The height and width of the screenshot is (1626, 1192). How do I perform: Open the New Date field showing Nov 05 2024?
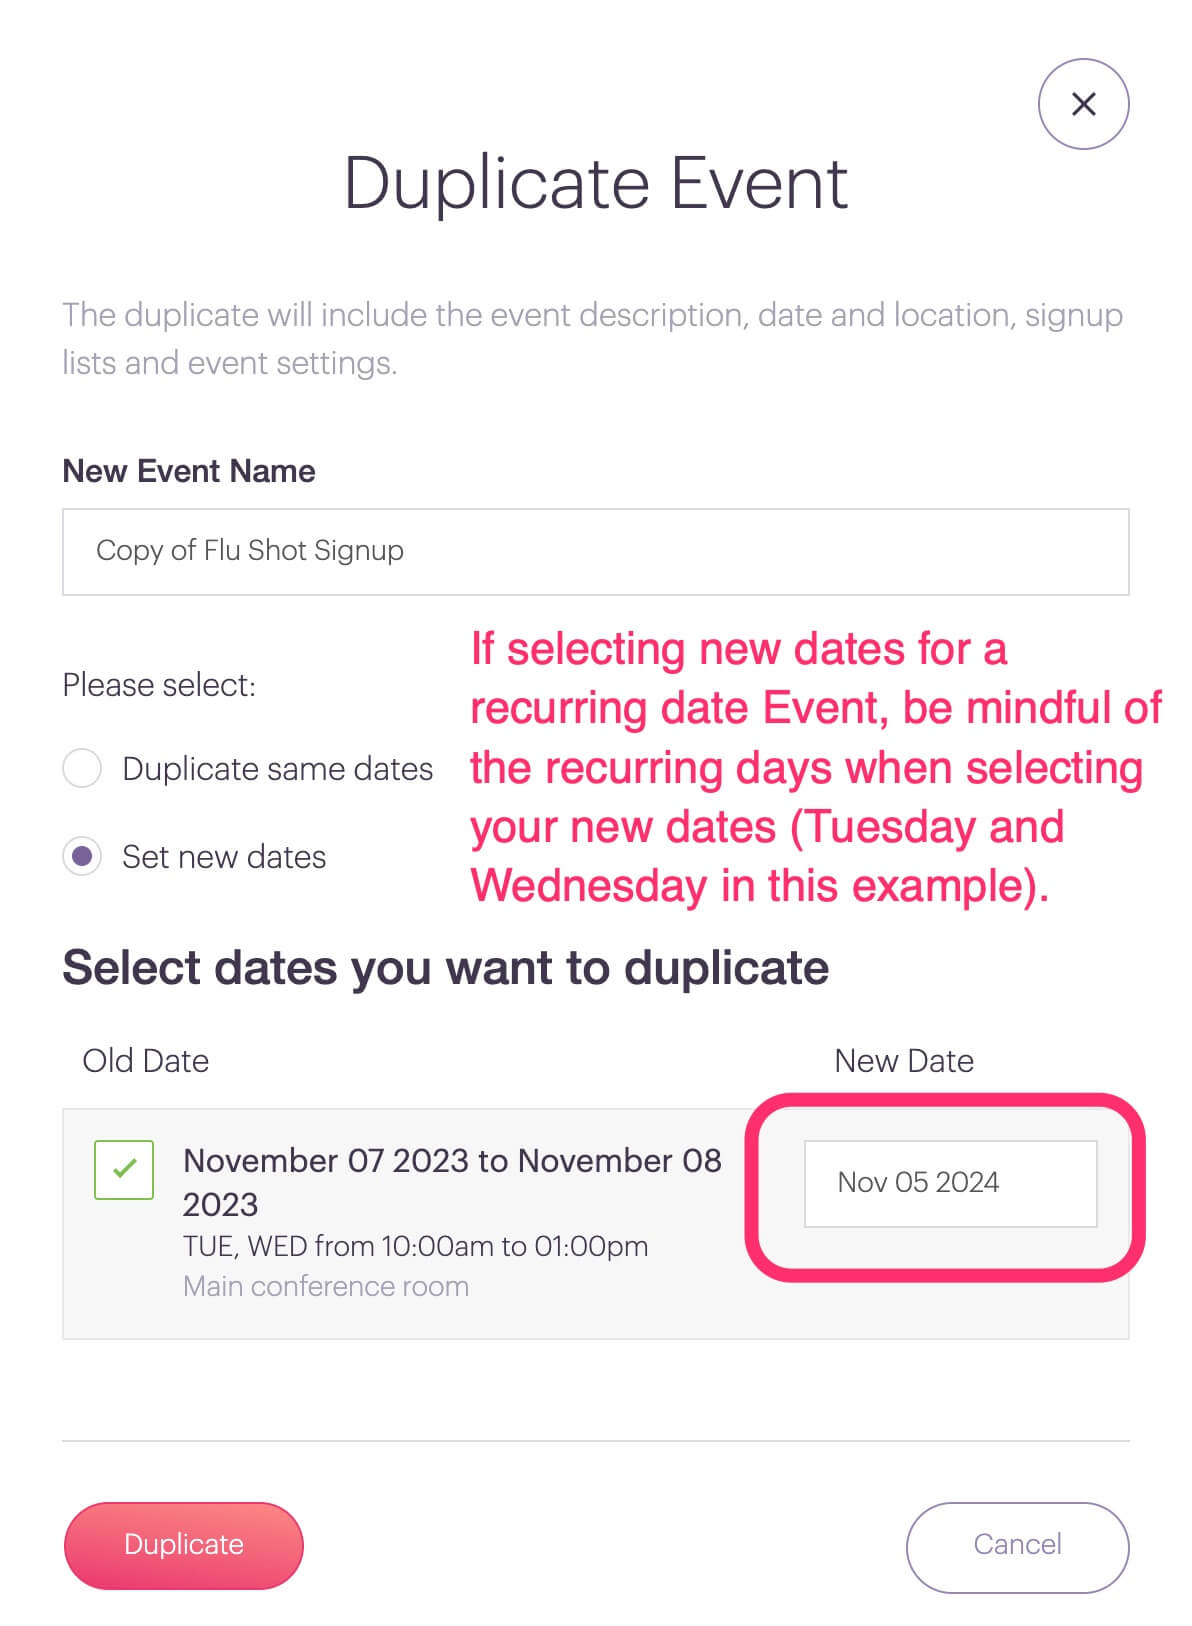(950, 1183)
